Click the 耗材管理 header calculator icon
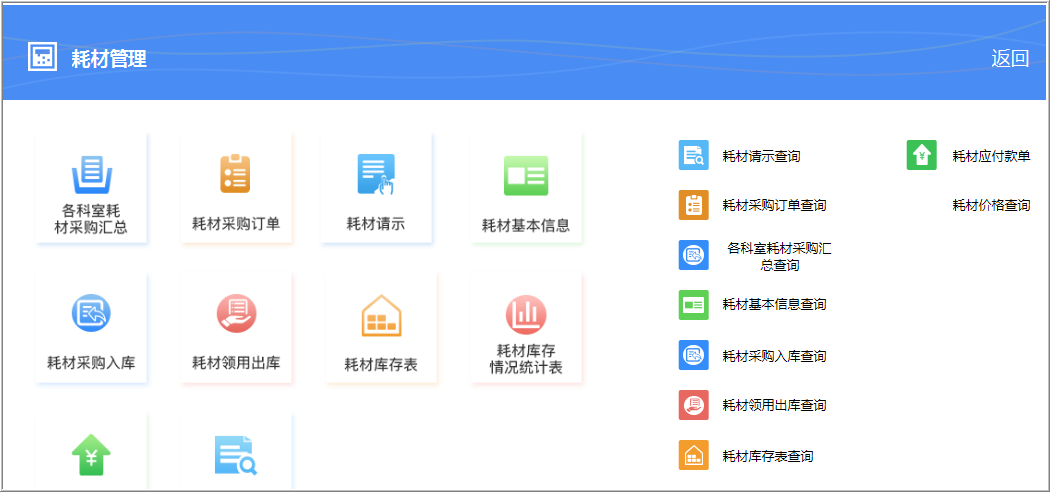Image resolution: width=1050 pixels, height=492 pixels. (42, 56)
